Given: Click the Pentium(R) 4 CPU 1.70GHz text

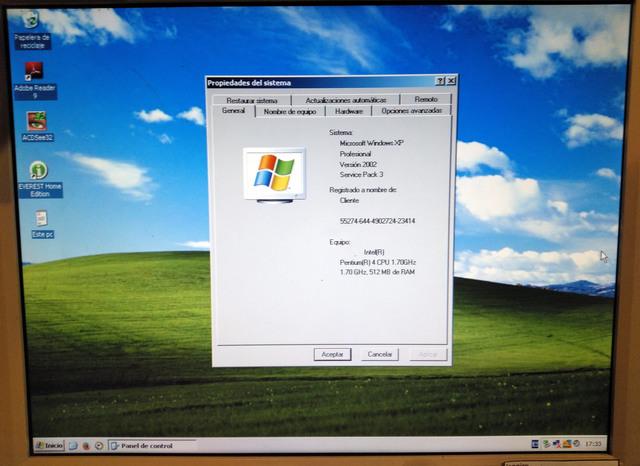Looking at the screenshot, I should 378,262.
